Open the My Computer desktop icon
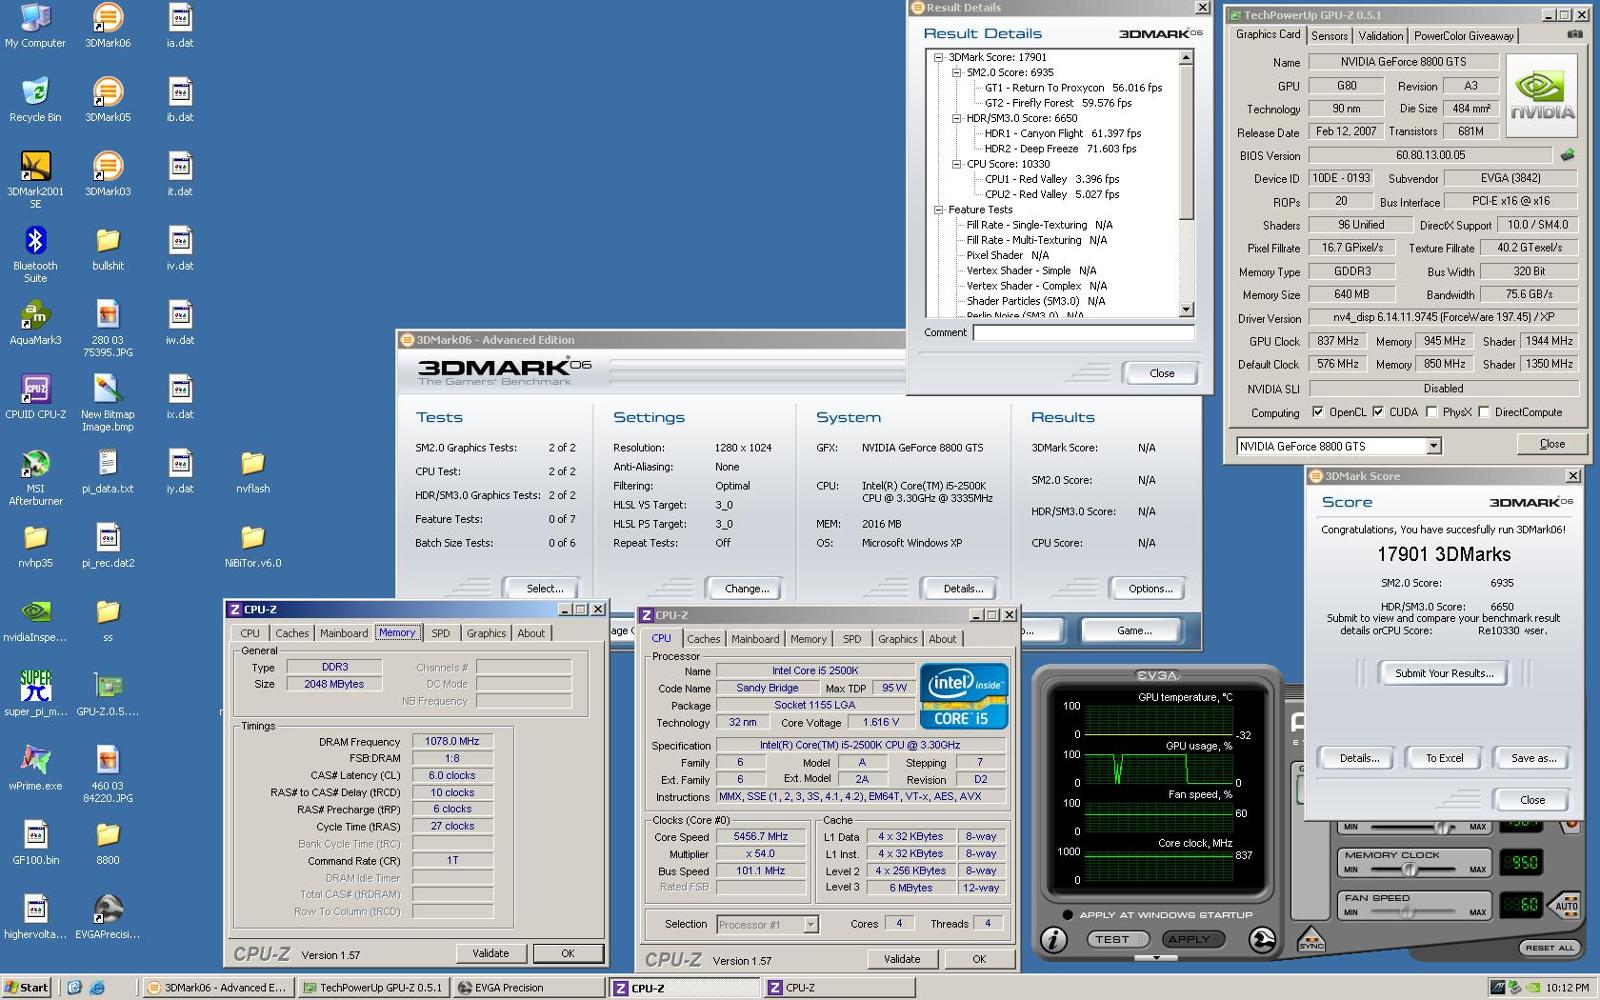1600x1000 pixels. (35, 26)
